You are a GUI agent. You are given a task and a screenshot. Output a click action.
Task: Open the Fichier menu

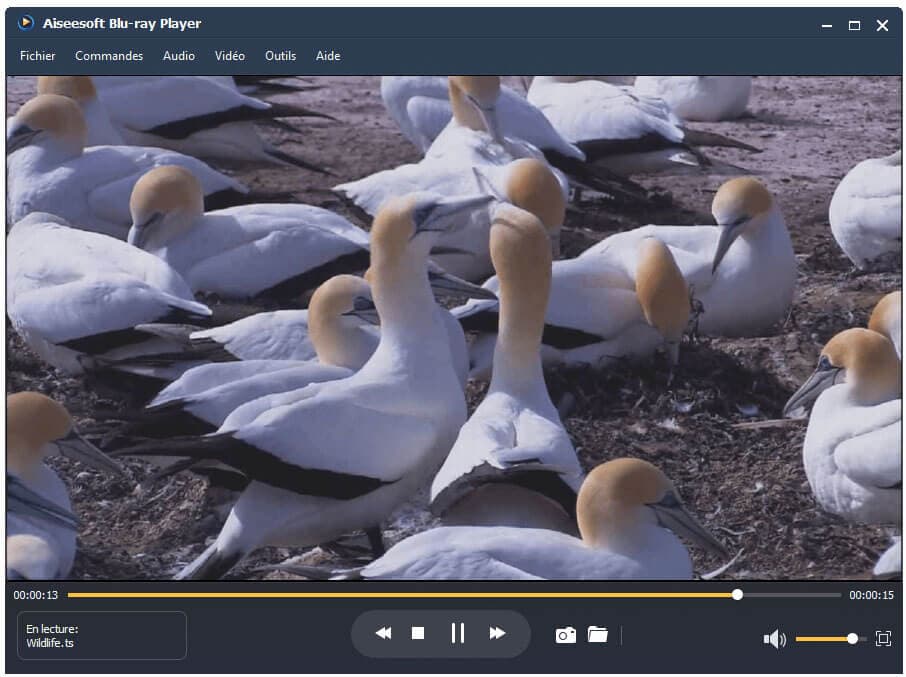pyautogui.click(x=38, y=56)
